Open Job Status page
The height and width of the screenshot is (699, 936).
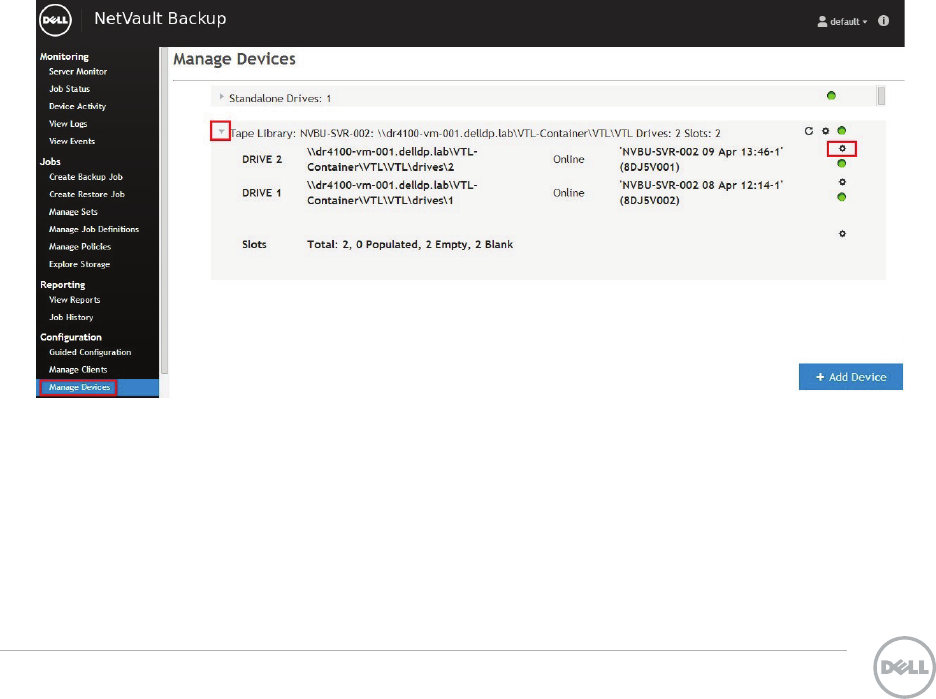(69, 88)
